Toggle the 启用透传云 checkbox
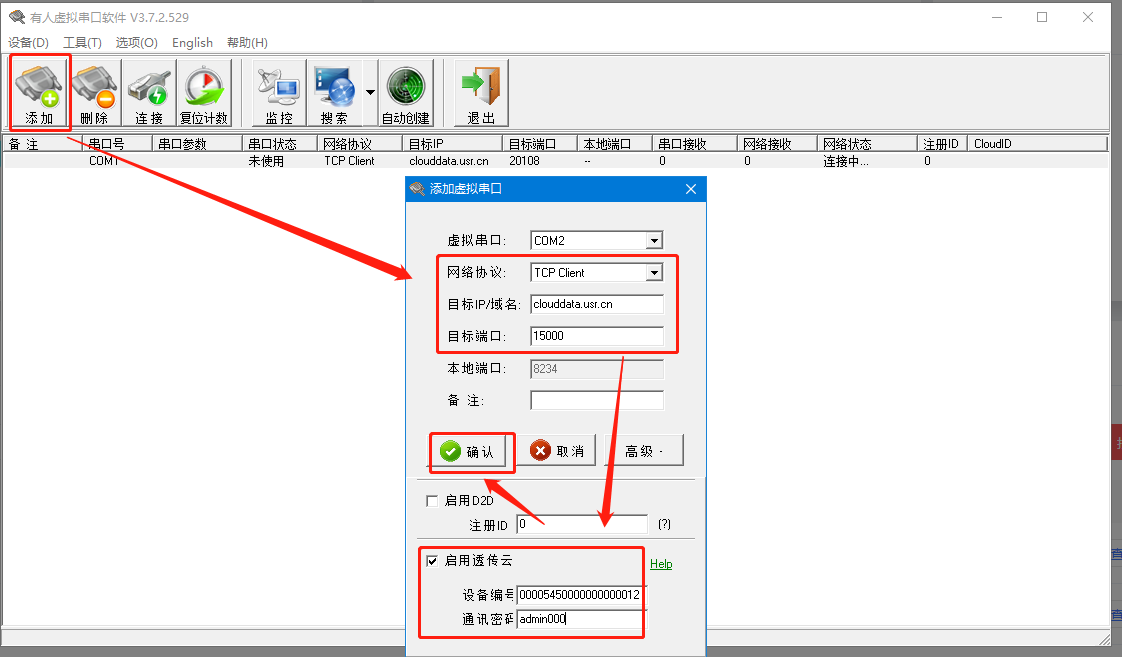The width and height of the screenshot is (1122, 657). click(x=432, y=561)
